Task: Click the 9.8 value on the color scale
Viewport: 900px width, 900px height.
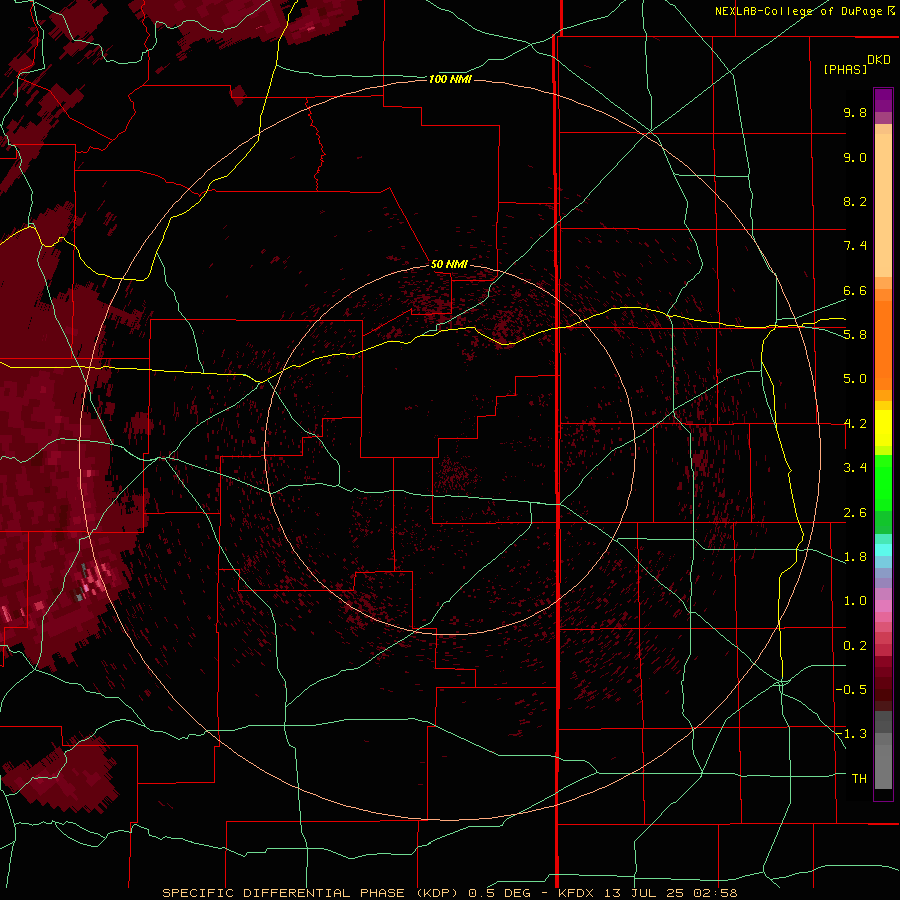Action: (855, 112)
